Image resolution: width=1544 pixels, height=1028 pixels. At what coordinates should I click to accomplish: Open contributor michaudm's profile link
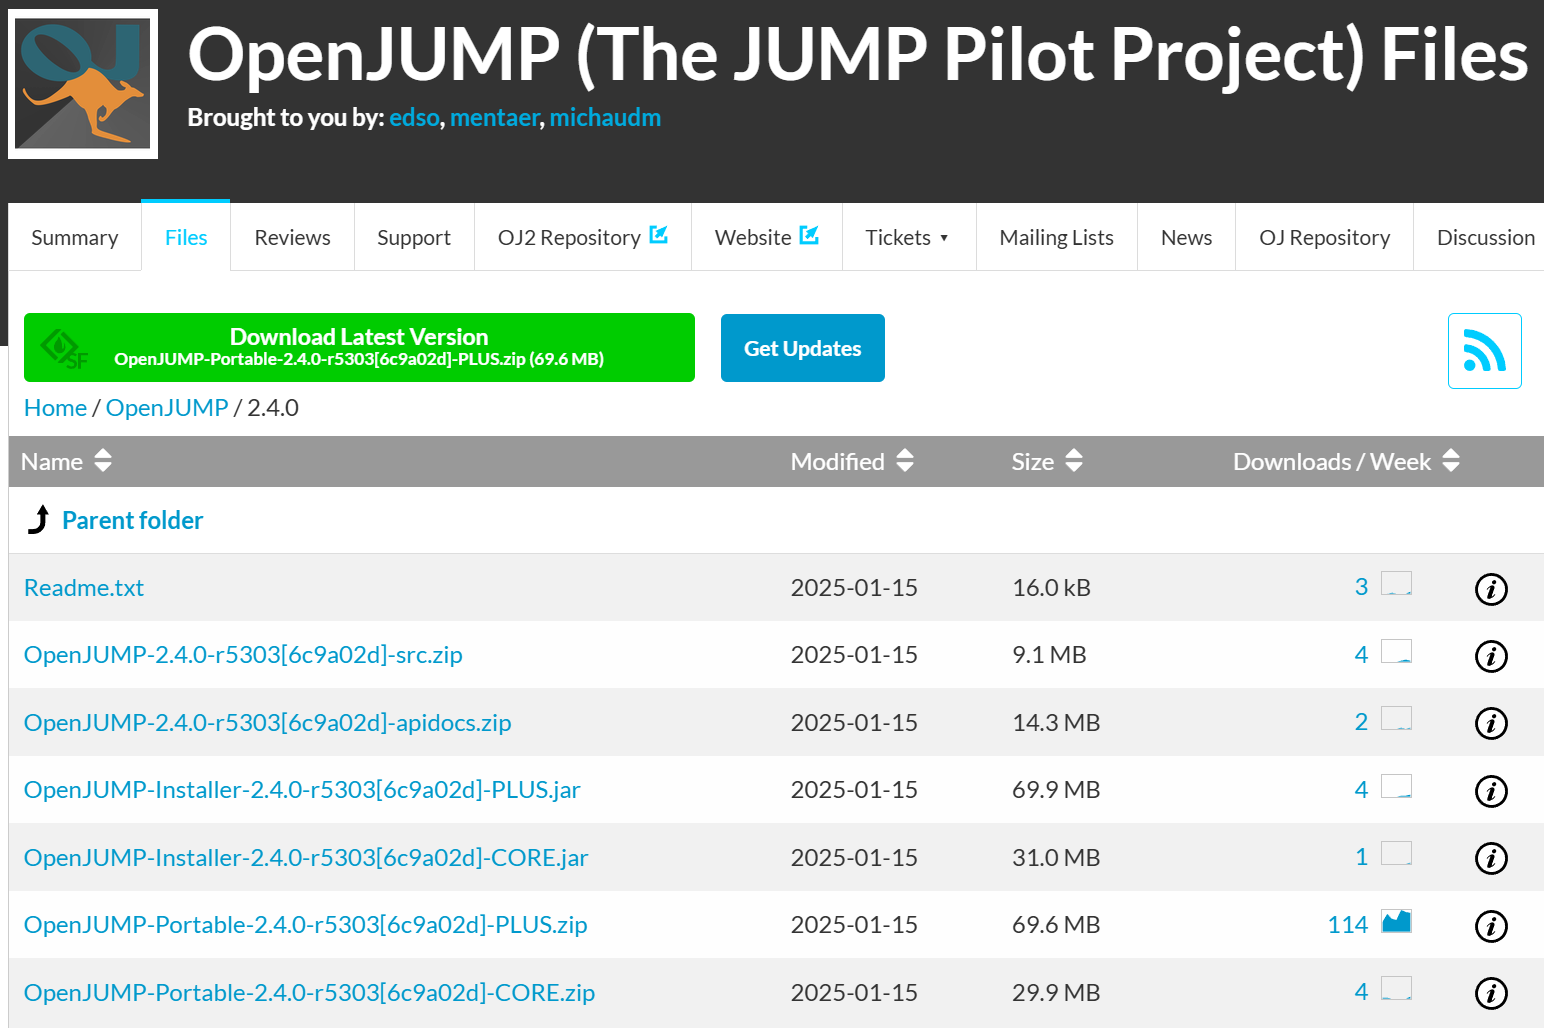tap(605, 118)
